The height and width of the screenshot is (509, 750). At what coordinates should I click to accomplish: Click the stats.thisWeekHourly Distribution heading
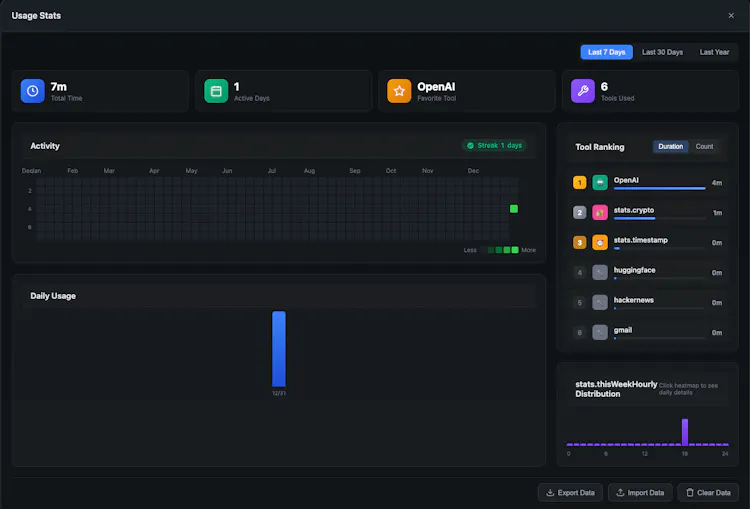[616, 389]
